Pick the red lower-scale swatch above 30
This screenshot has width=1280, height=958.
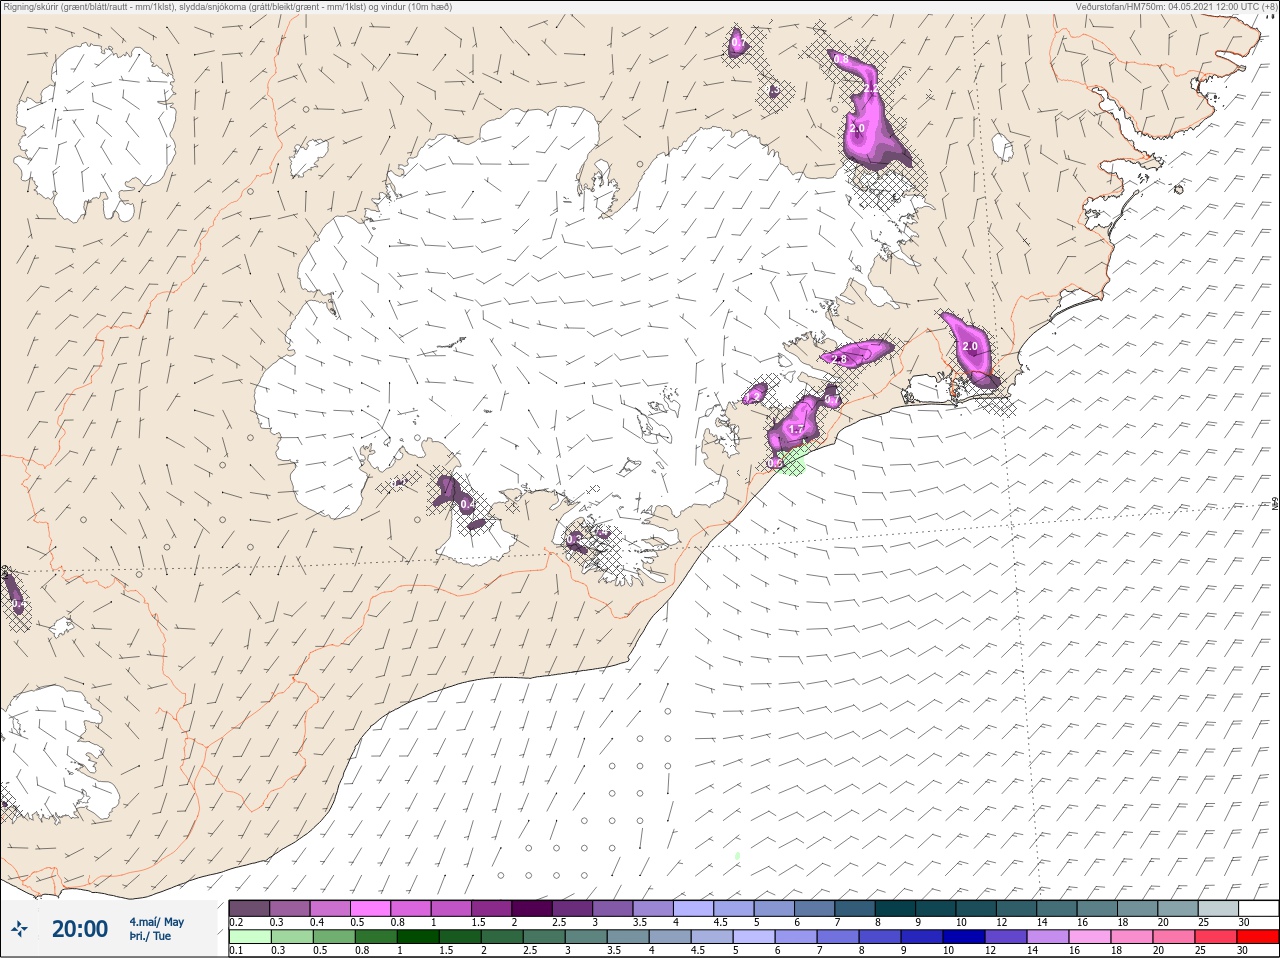pyautogui.click(x=1259, y=937)
